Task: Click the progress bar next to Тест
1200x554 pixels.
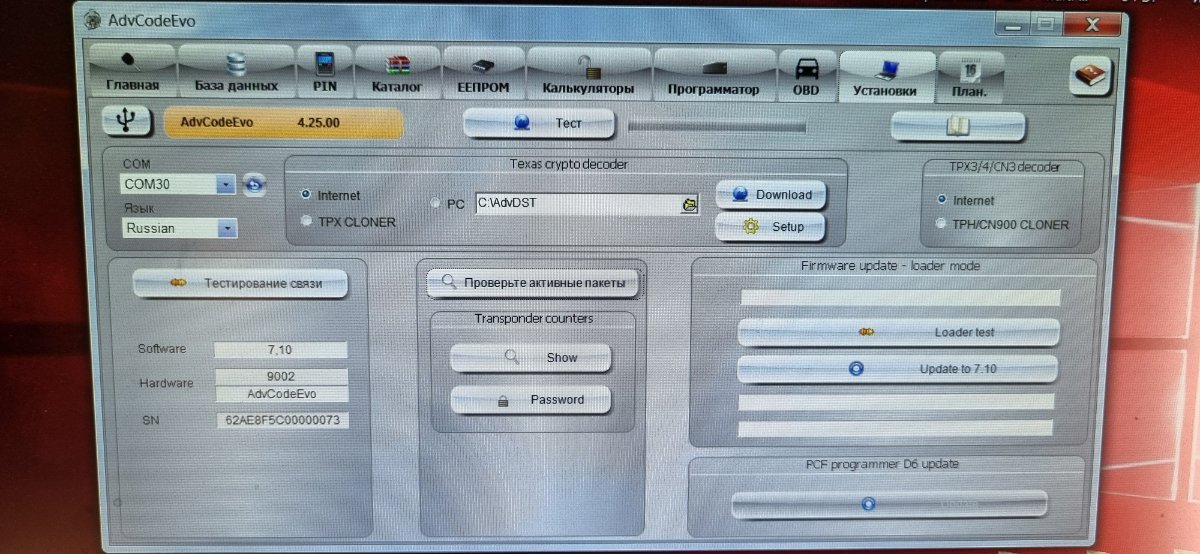Action: pos(716,126)
